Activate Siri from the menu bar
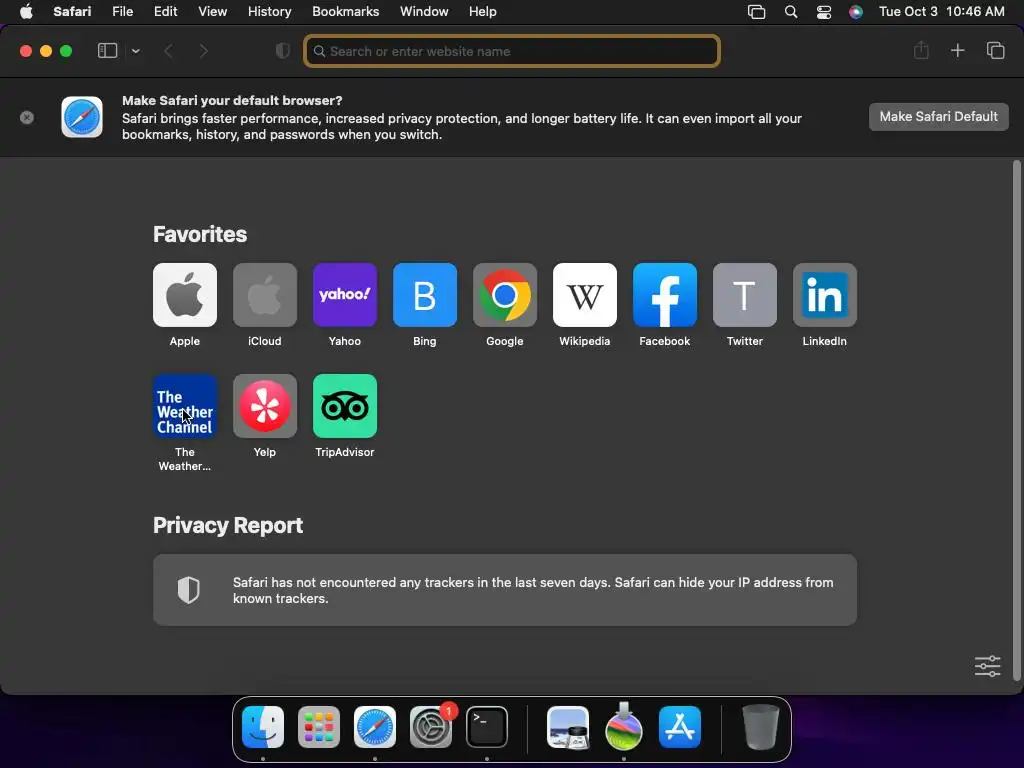1024x768 pixels. tap(856, 12)
